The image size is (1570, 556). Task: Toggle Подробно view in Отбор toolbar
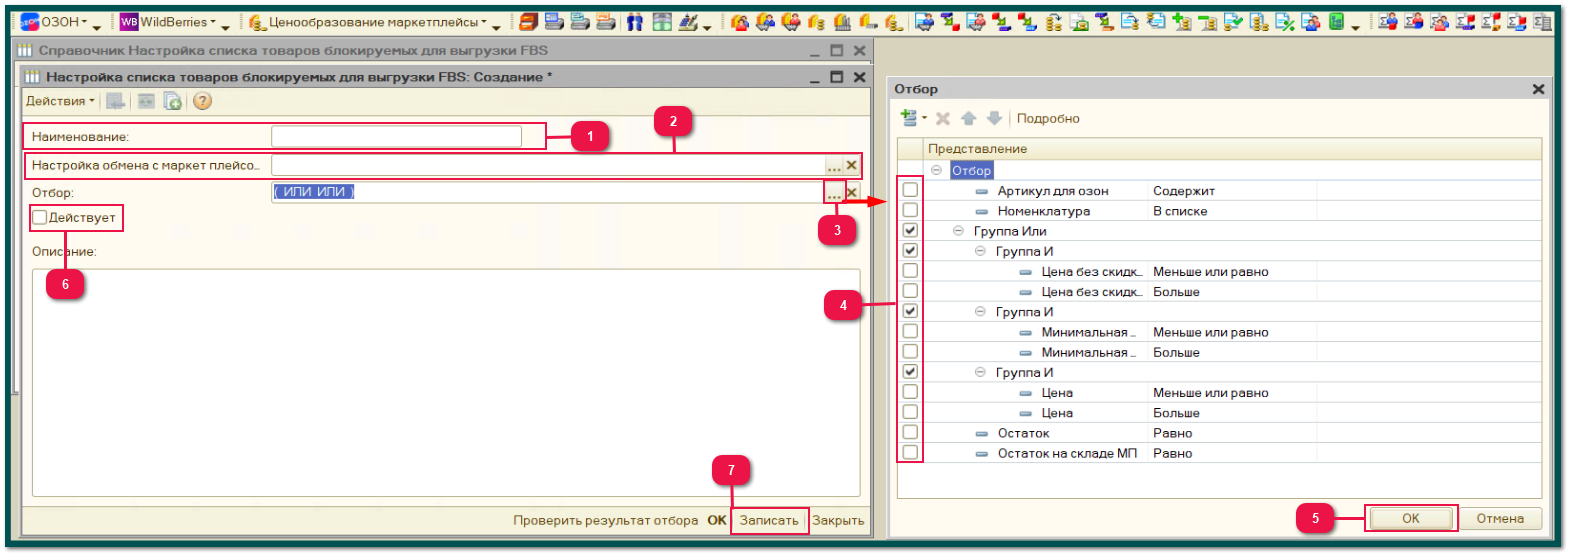1048,118
